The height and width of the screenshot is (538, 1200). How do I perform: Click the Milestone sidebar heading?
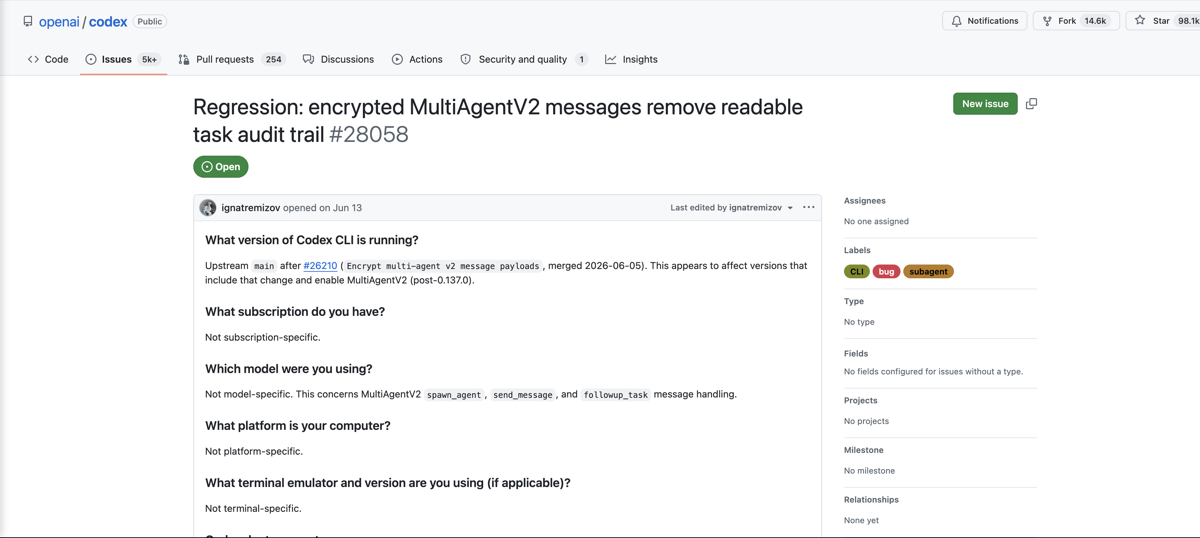[864, 450]
